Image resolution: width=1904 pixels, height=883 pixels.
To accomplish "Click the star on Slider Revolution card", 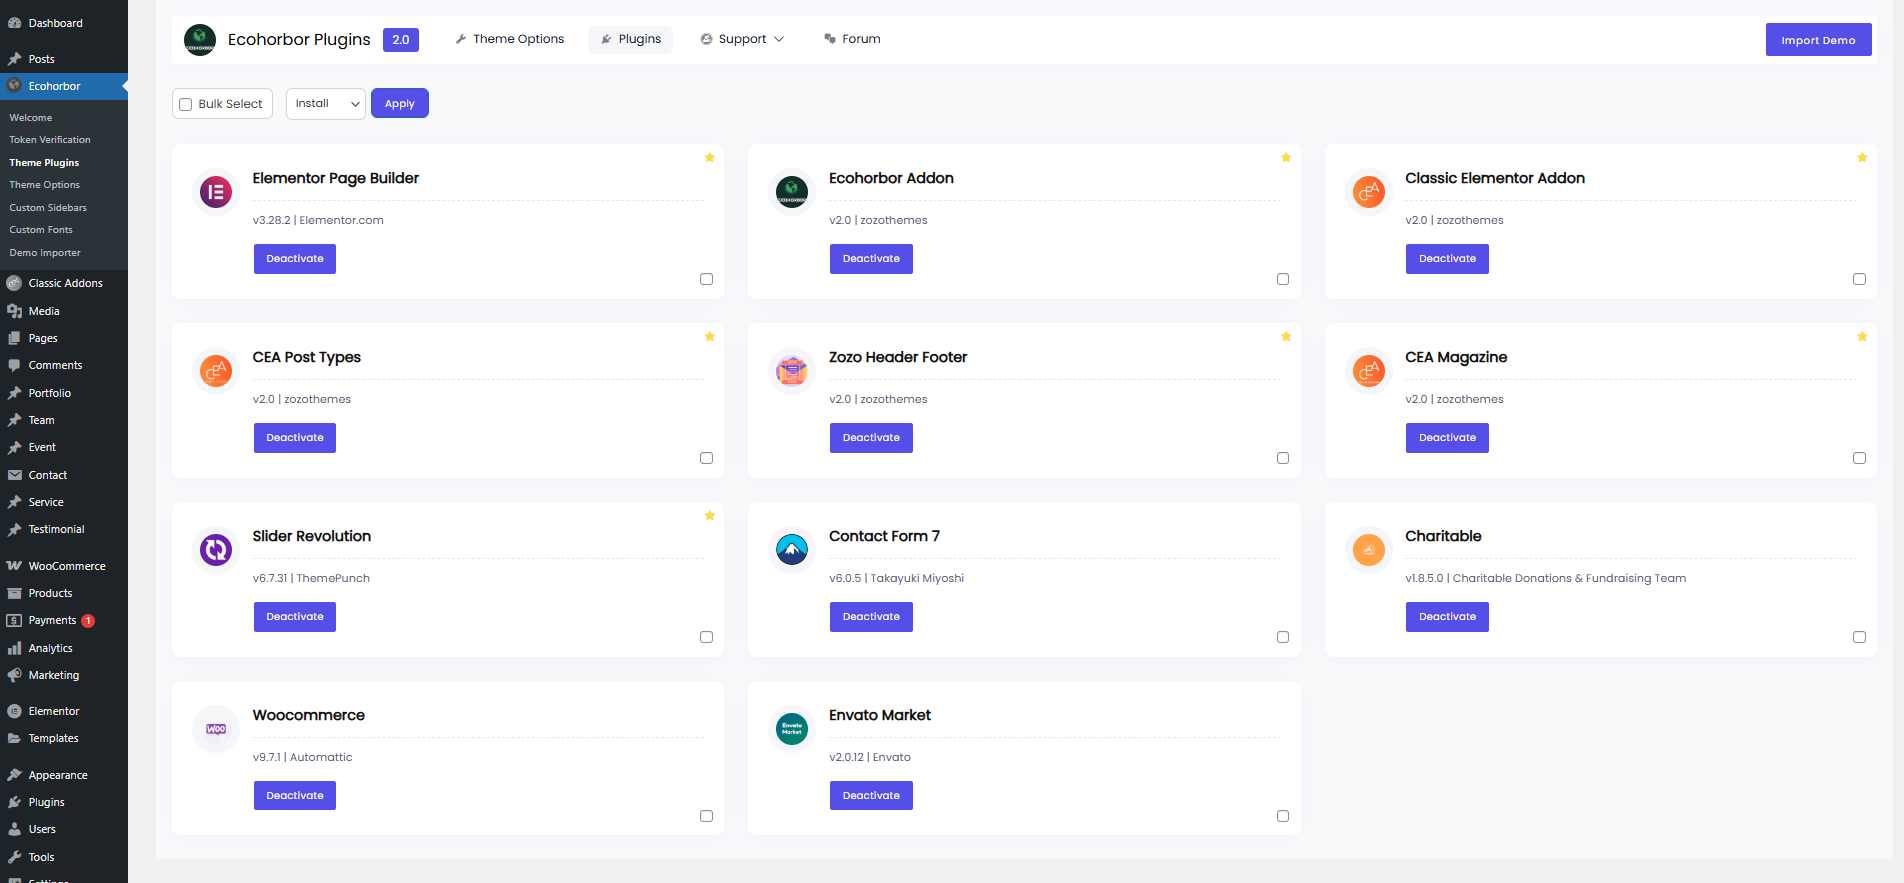I will (710, 515).
